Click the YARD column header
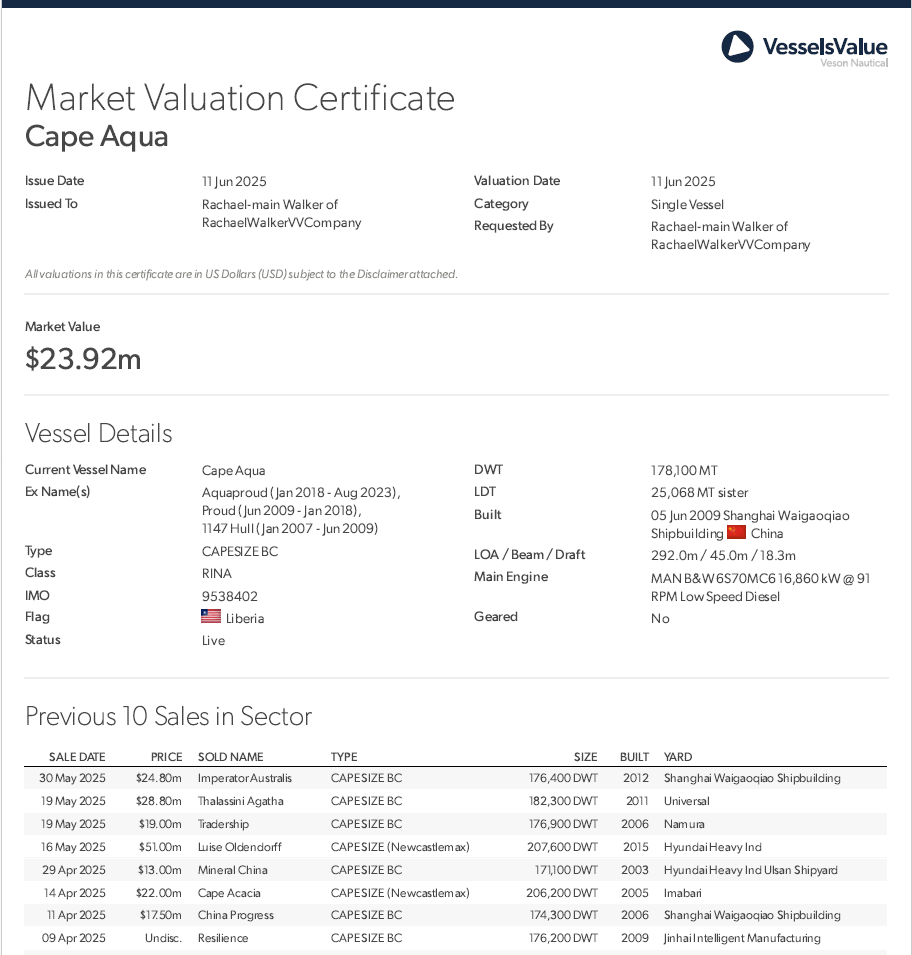This screenshot has width=912, height=955. pos(678,757)
